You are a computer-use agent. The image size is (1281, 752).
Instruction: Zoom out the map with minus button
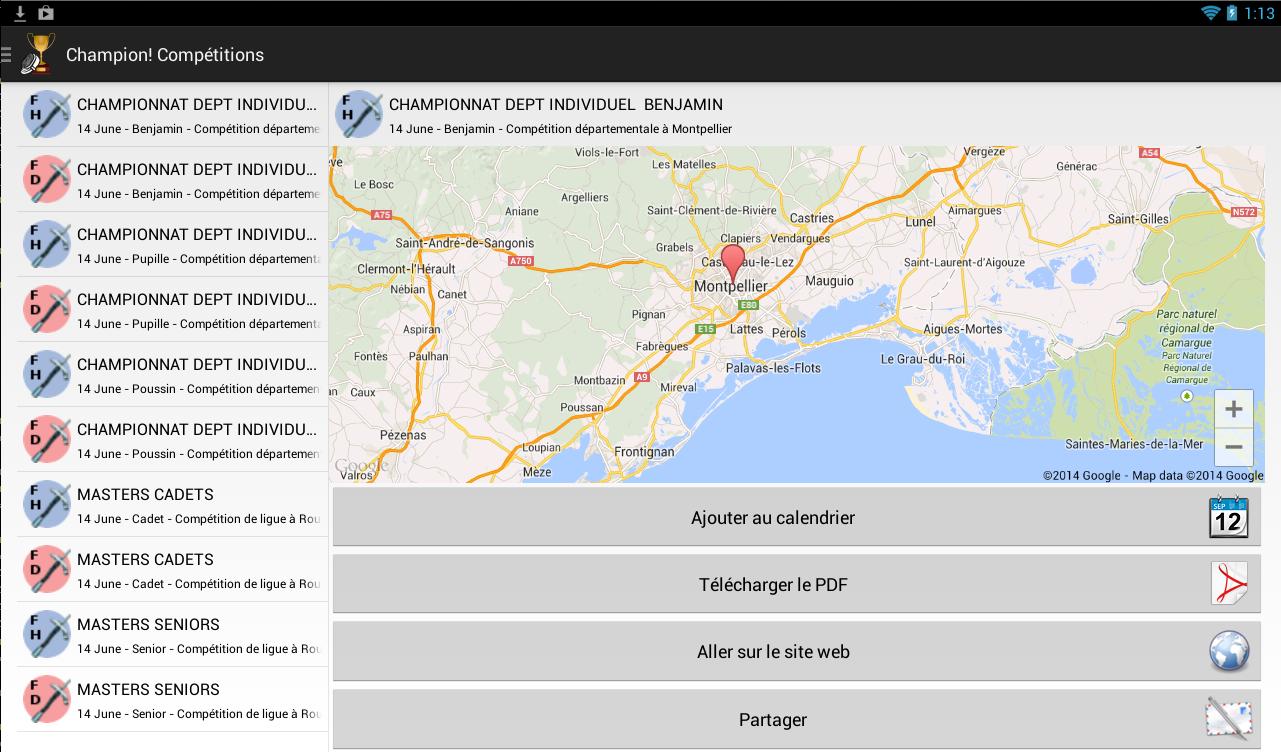coord(1234,447)
